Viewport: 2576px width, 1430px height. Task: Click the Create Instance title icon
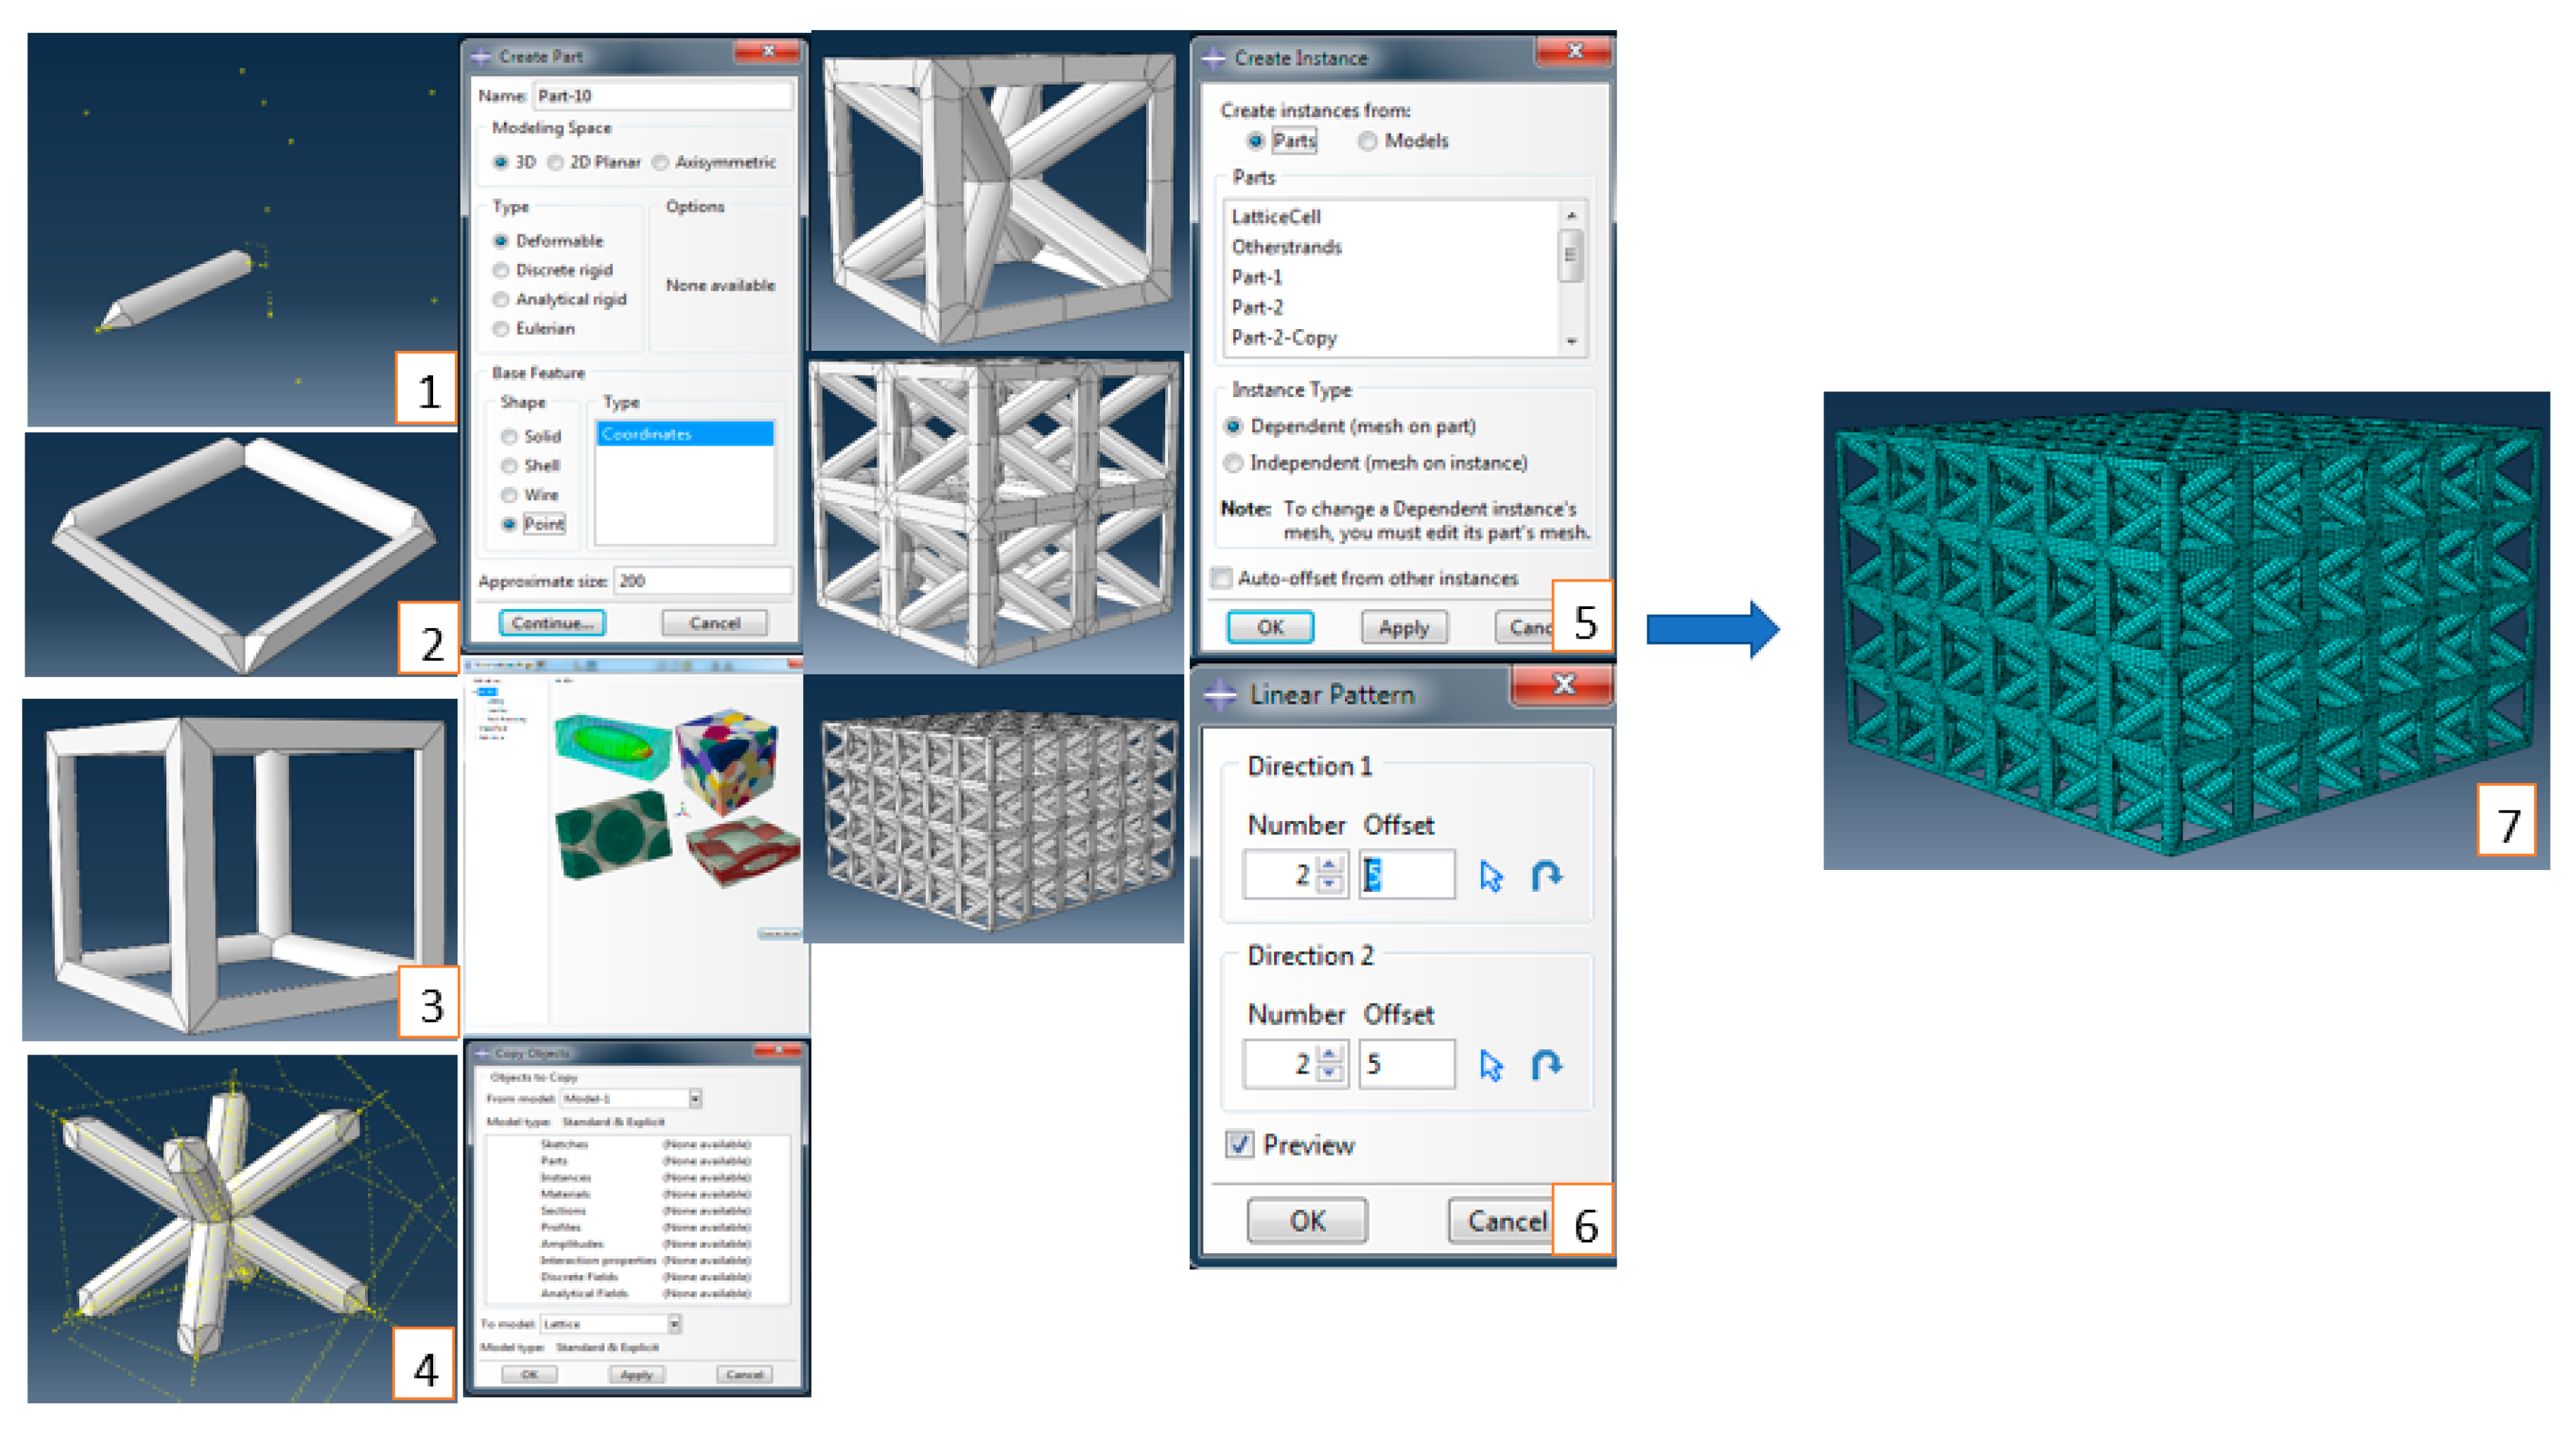(1214, 58)
